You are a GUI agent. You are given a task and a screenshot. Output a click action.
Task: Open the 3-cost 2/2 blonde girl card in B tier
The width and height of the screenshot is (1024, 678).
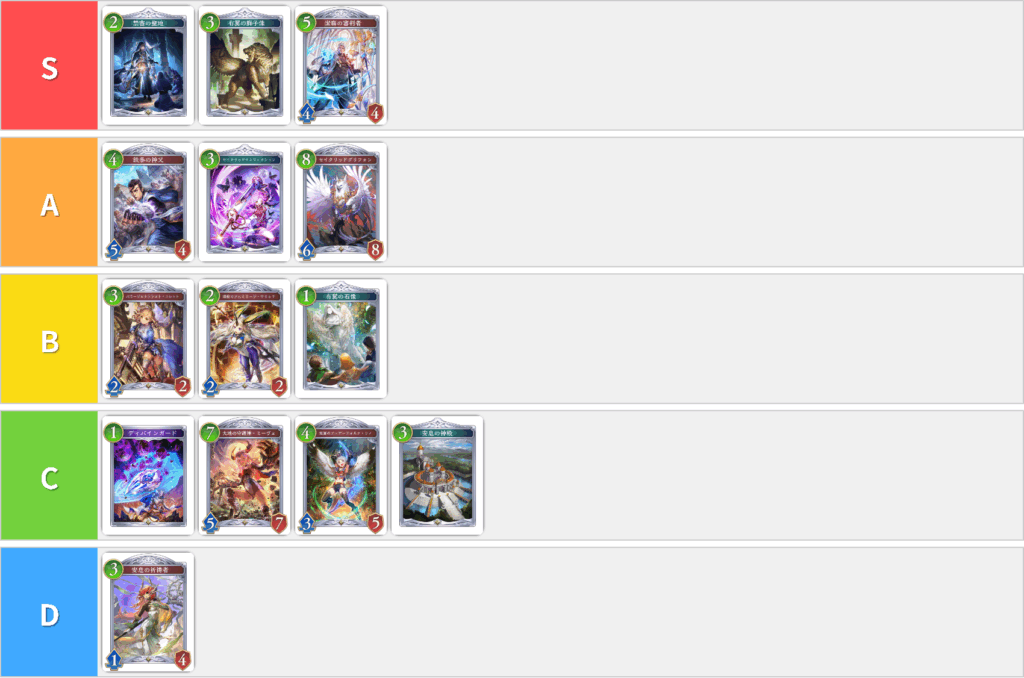coord(148,338)
